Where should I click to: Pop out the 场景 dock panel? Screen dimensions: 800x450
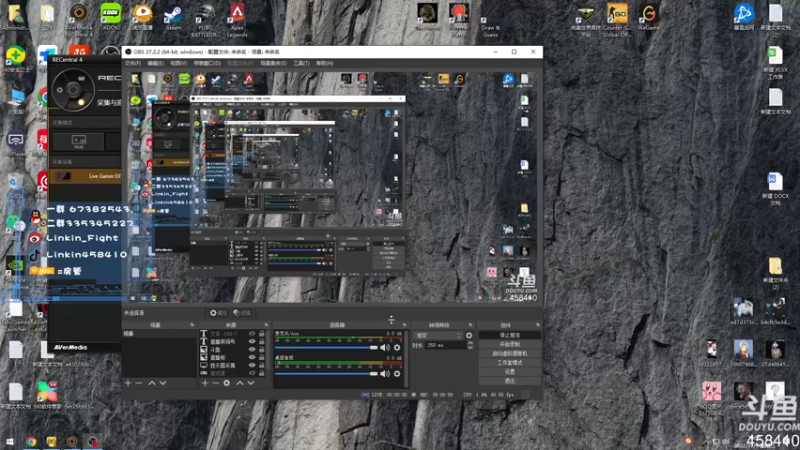click(x=192, y=325)
